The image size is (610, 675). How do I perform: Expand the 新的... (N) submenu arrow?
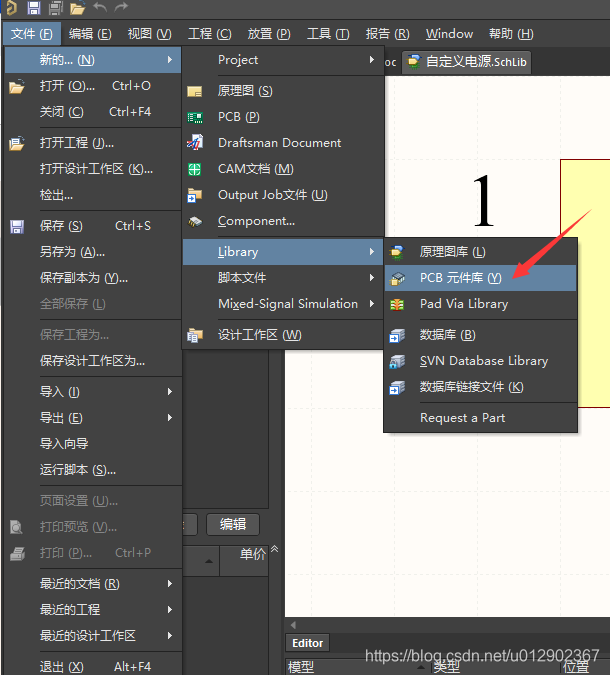[x=170, y=60]
